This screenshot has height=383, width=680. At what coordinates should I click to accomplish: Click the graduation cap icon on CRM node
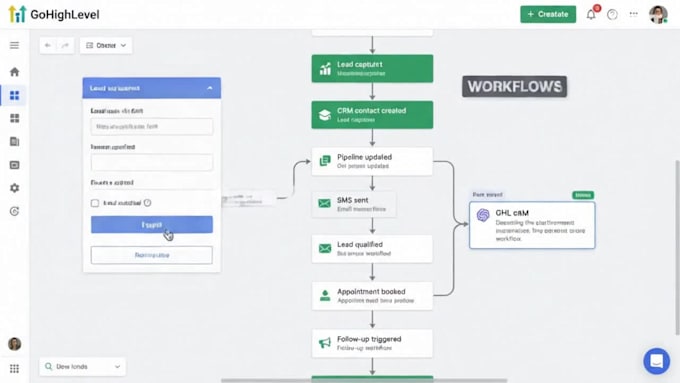tap(325, 115)
